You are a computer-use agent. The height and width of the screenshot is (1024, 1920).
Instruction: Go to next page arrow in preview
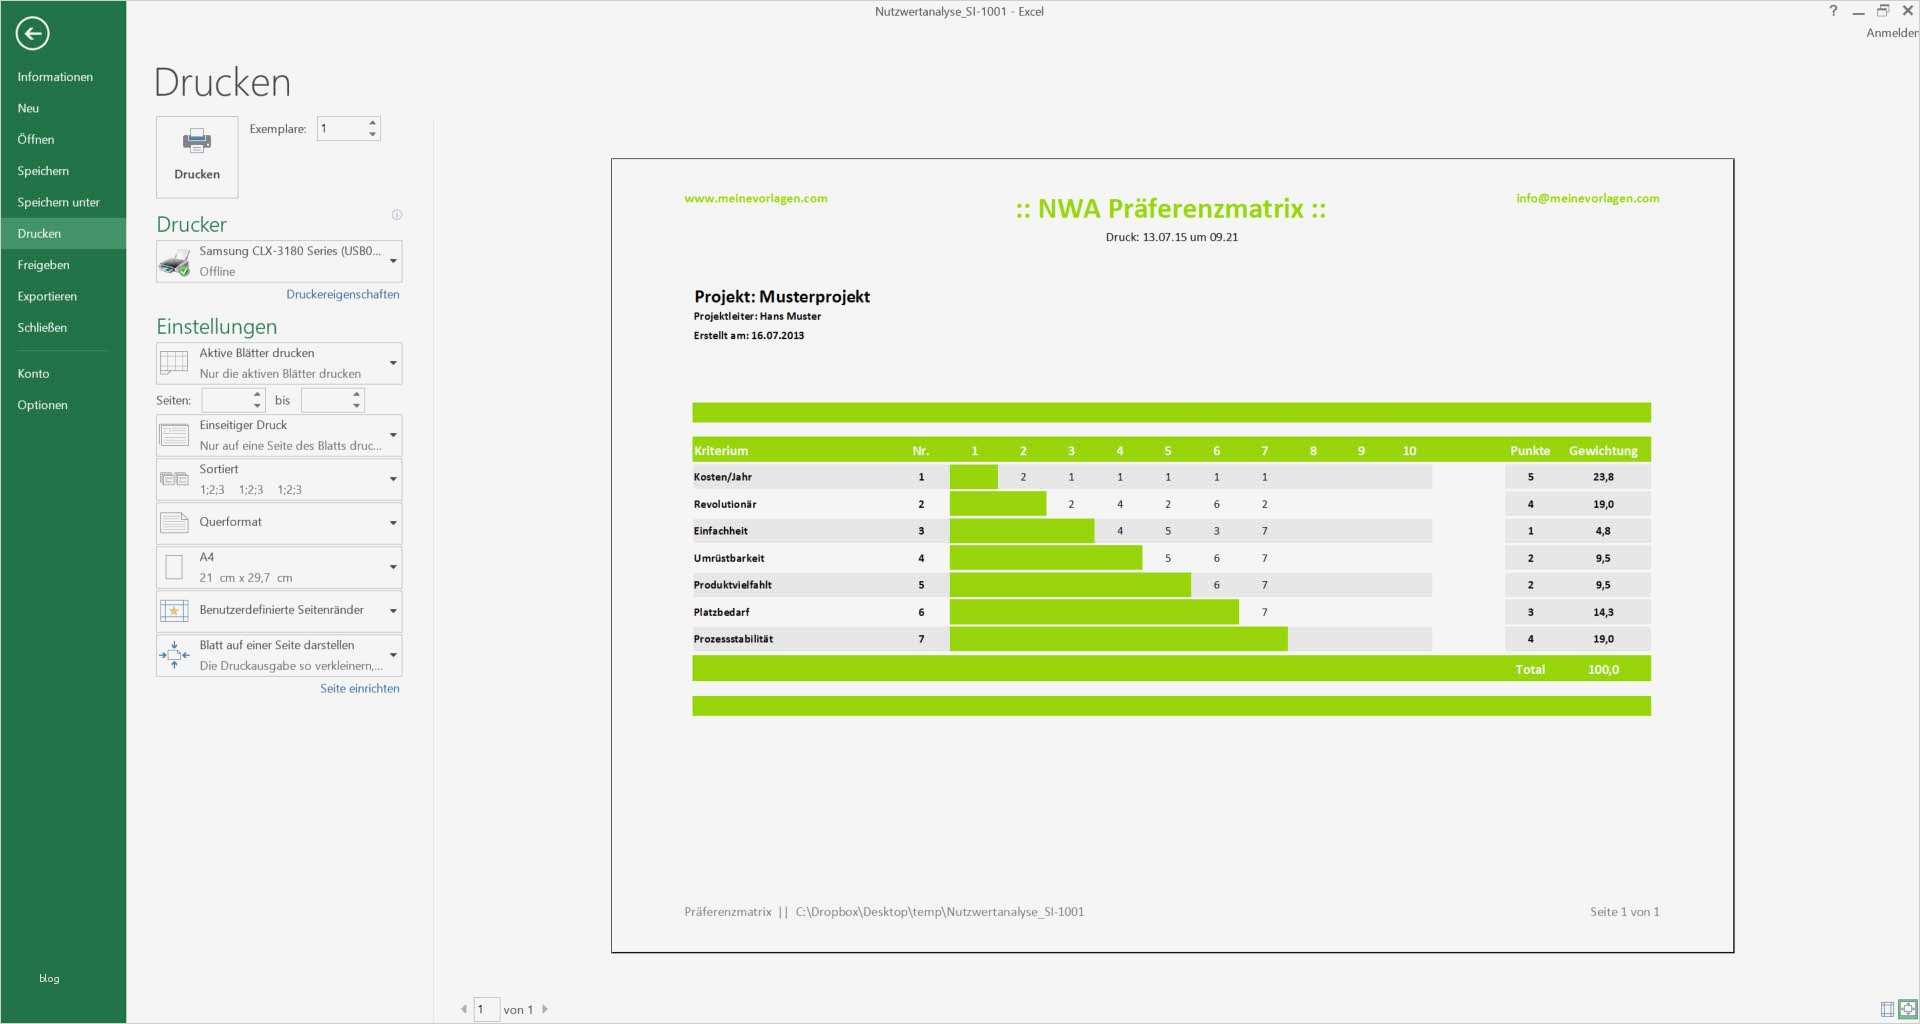[545, 1009]
